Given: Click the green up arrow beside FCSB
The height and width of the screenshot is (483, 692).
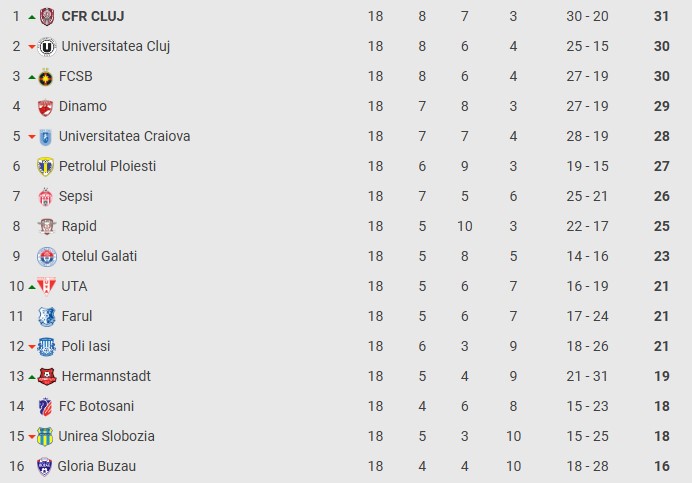Looking at the screenshot, I should 32,77.
